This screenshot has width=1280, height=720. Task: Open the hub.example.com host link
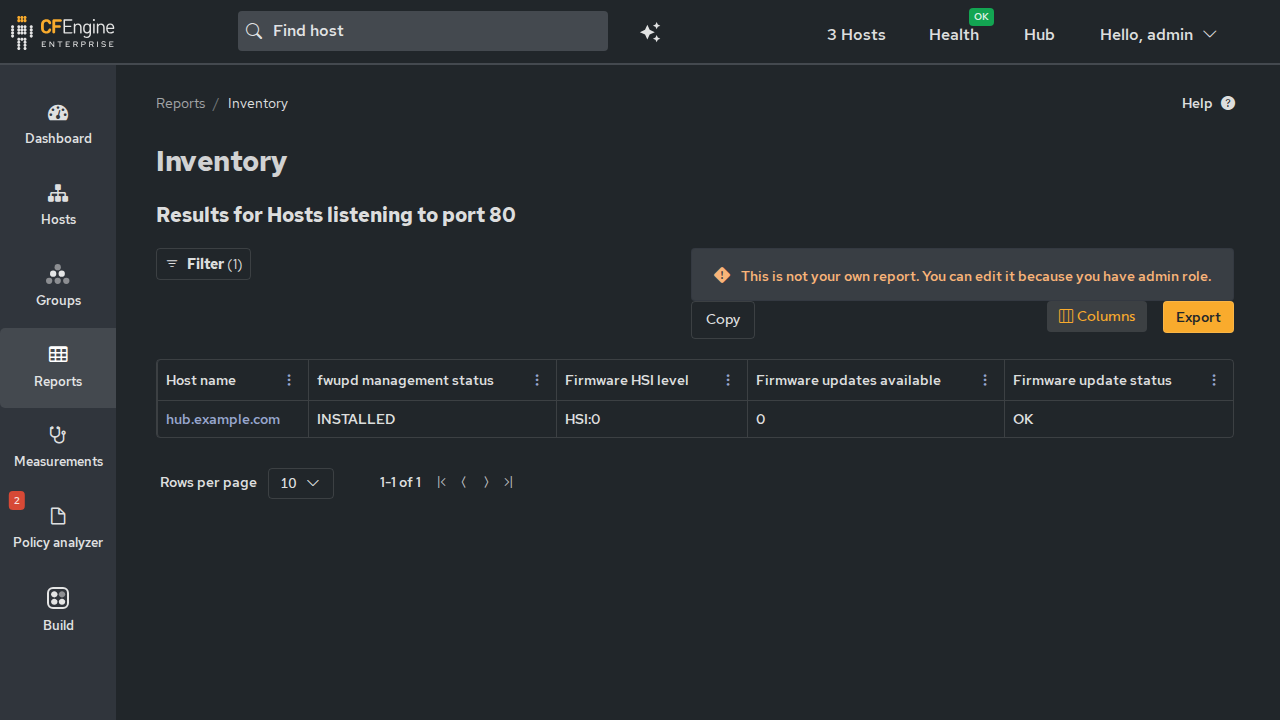(x=223, y=419)
